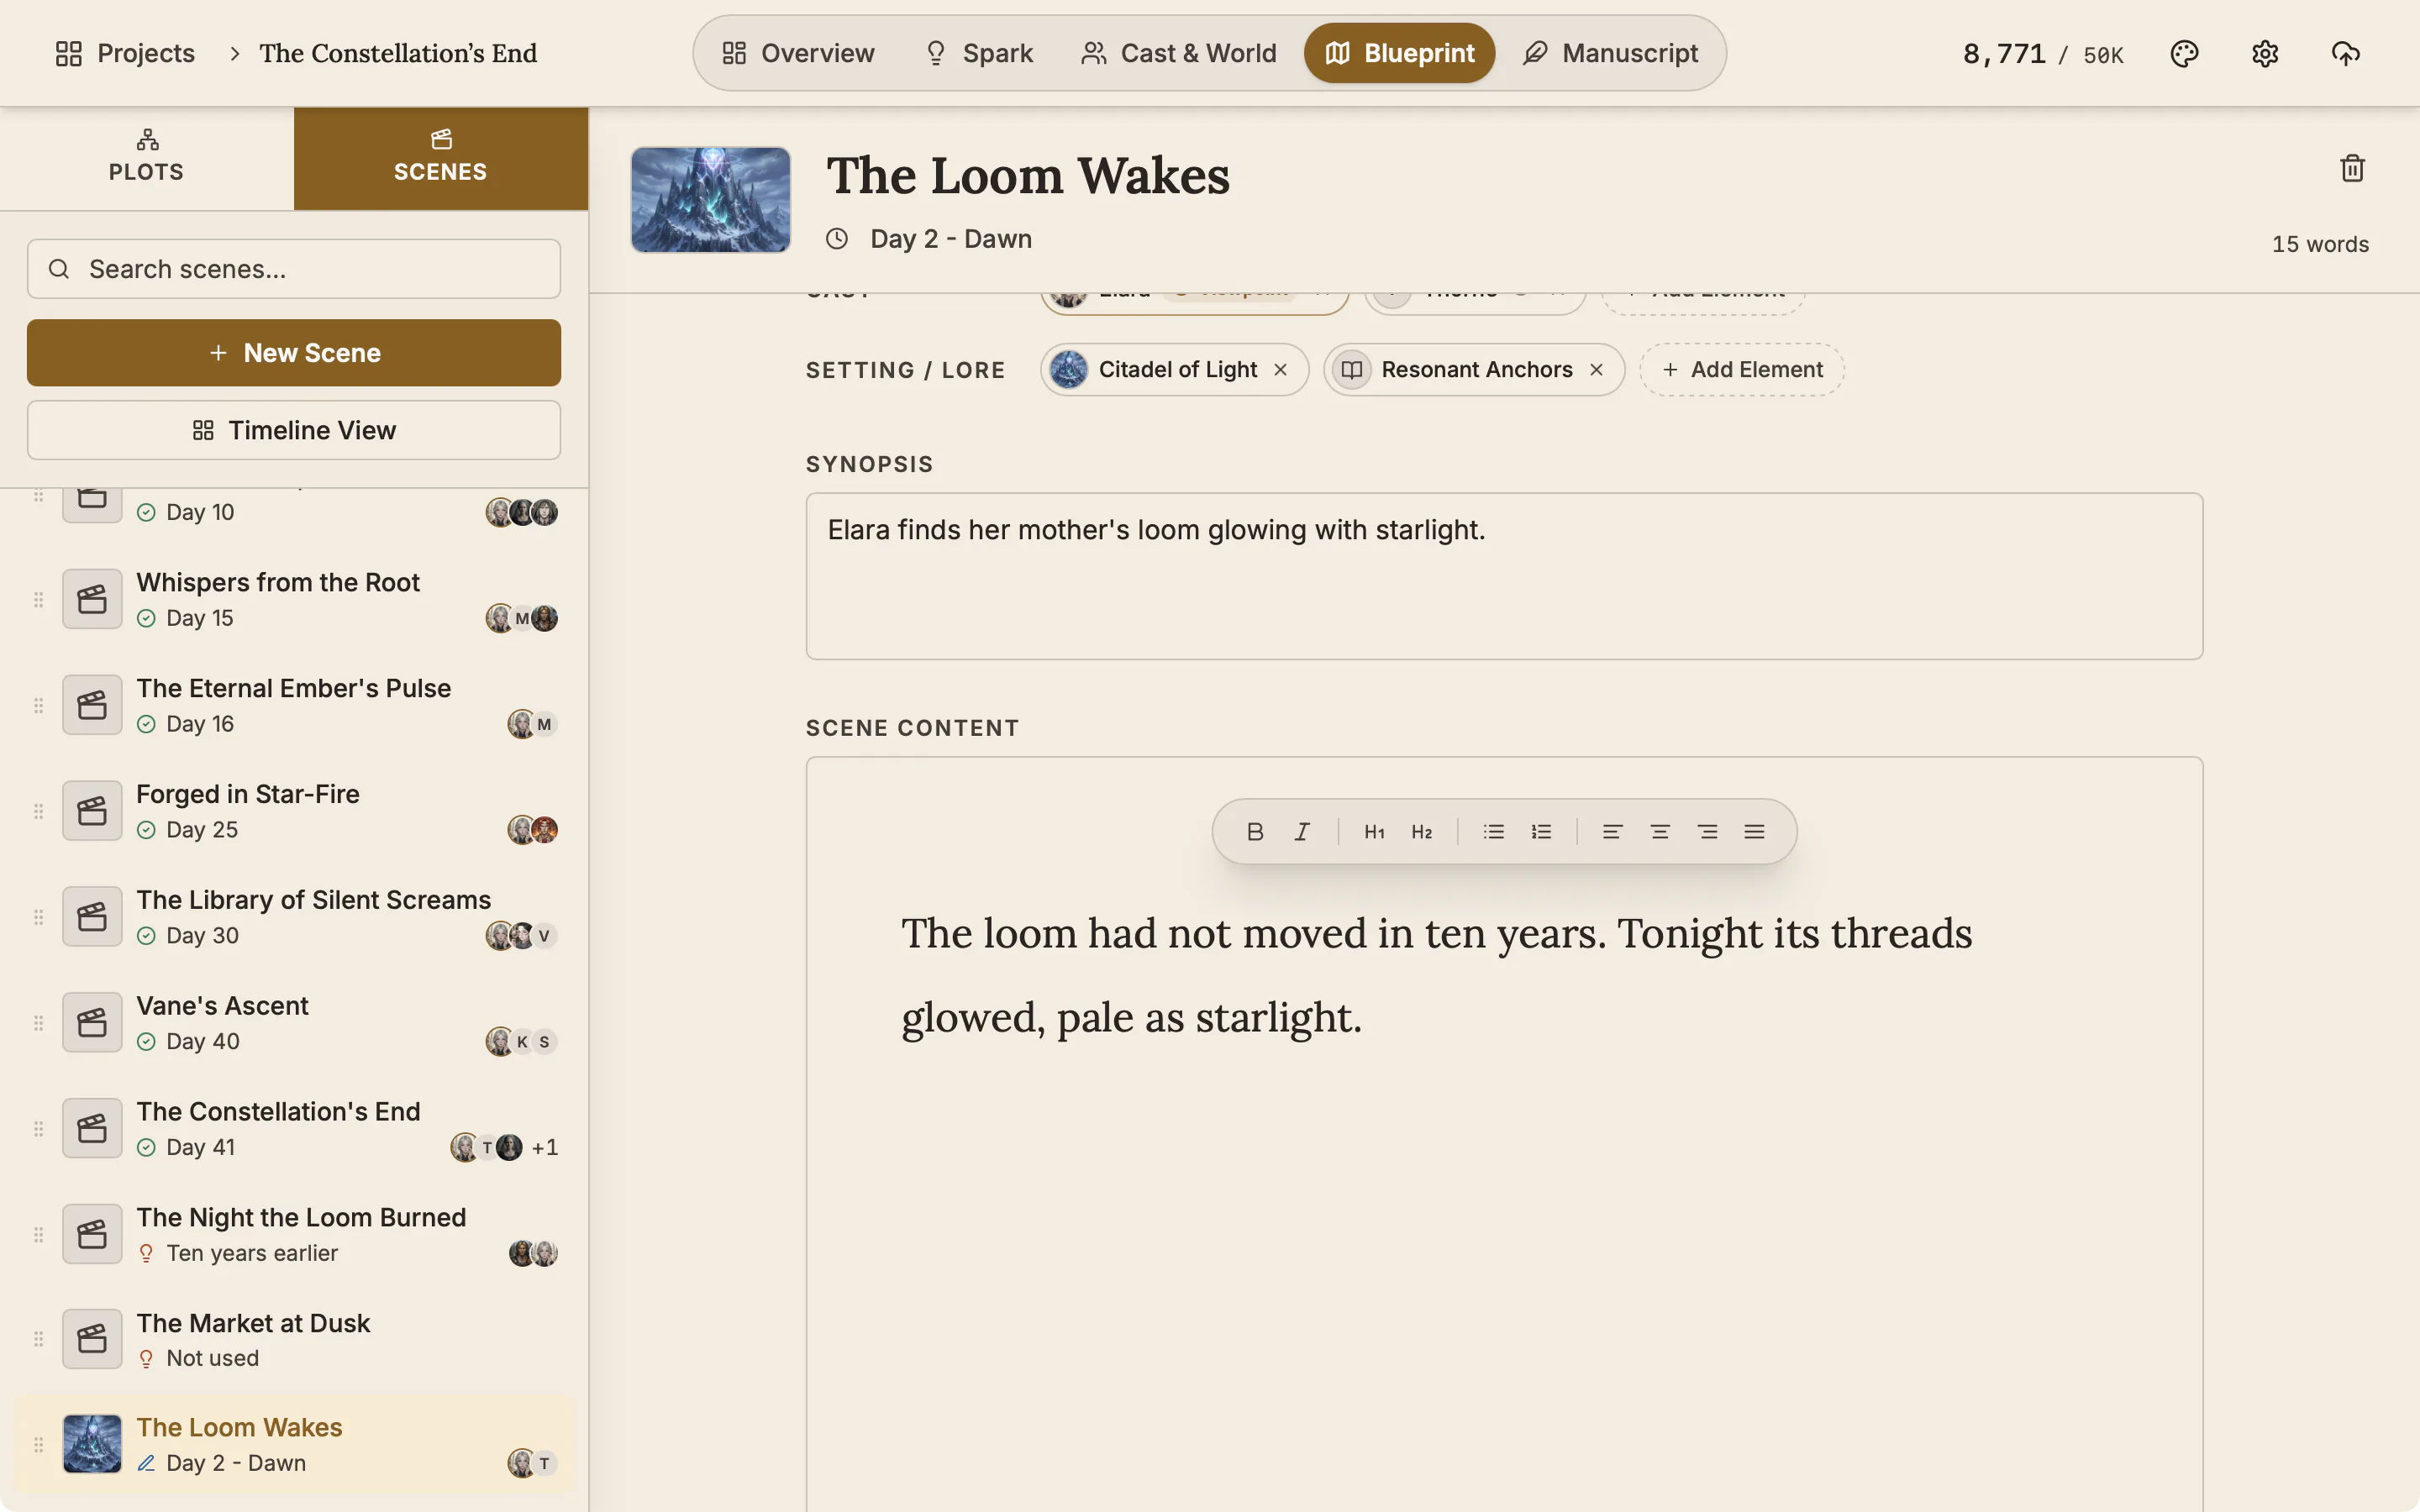2420x1512 pixels.
Task: Open The Library of Silent Screams scene
Action: pyautogui.click(x=294, y=917)
